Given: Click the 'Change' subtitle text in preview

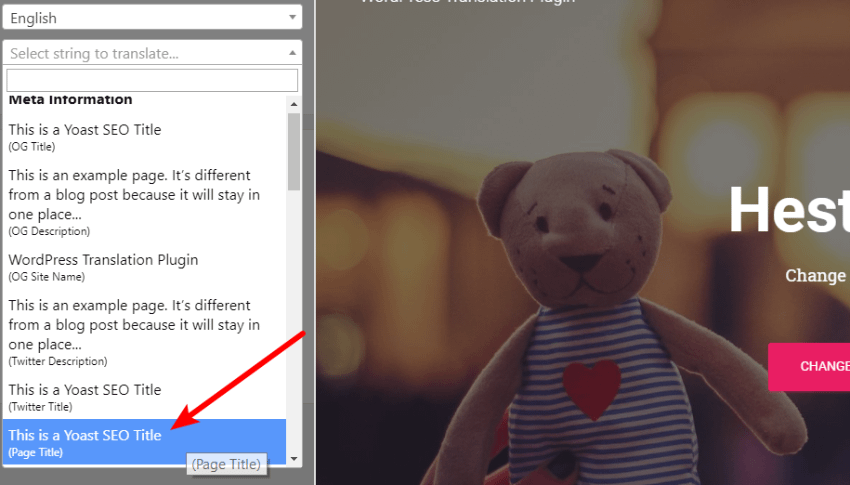Looking at the screenshot, I should pos(816,275).
